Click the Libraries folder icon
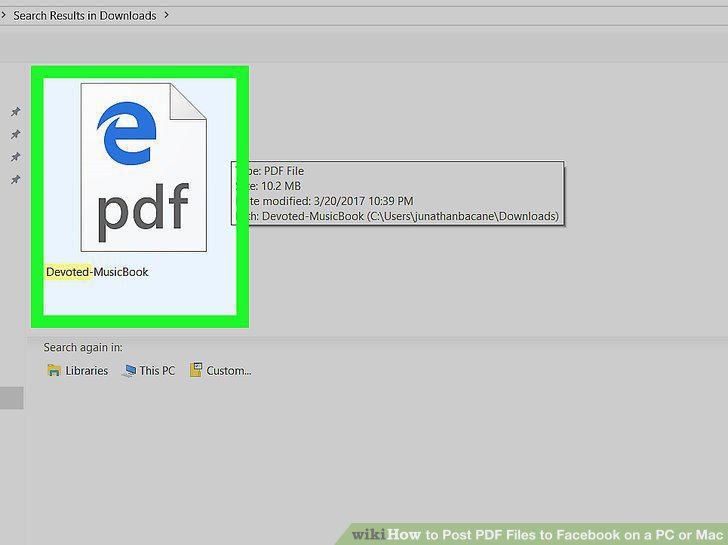This screenshot has height=545, width=728. pyautogui.click(x=54, y=370)
